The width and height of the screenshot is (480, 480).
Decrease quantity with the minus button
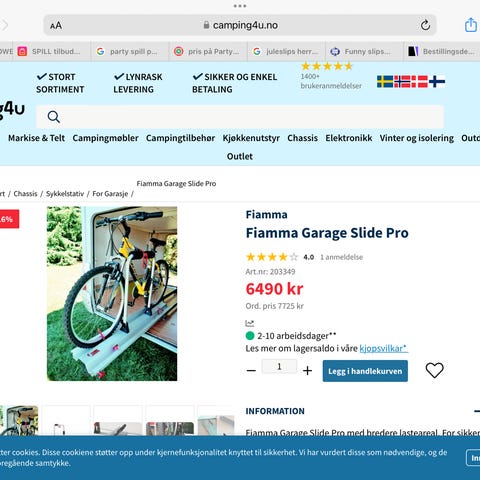pyautogui.click(x=251, y=370)
